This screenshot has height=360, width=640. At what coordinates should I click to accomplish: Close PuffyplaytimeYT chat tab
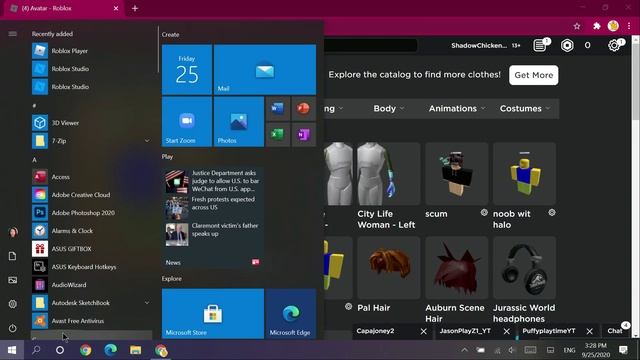589,331
